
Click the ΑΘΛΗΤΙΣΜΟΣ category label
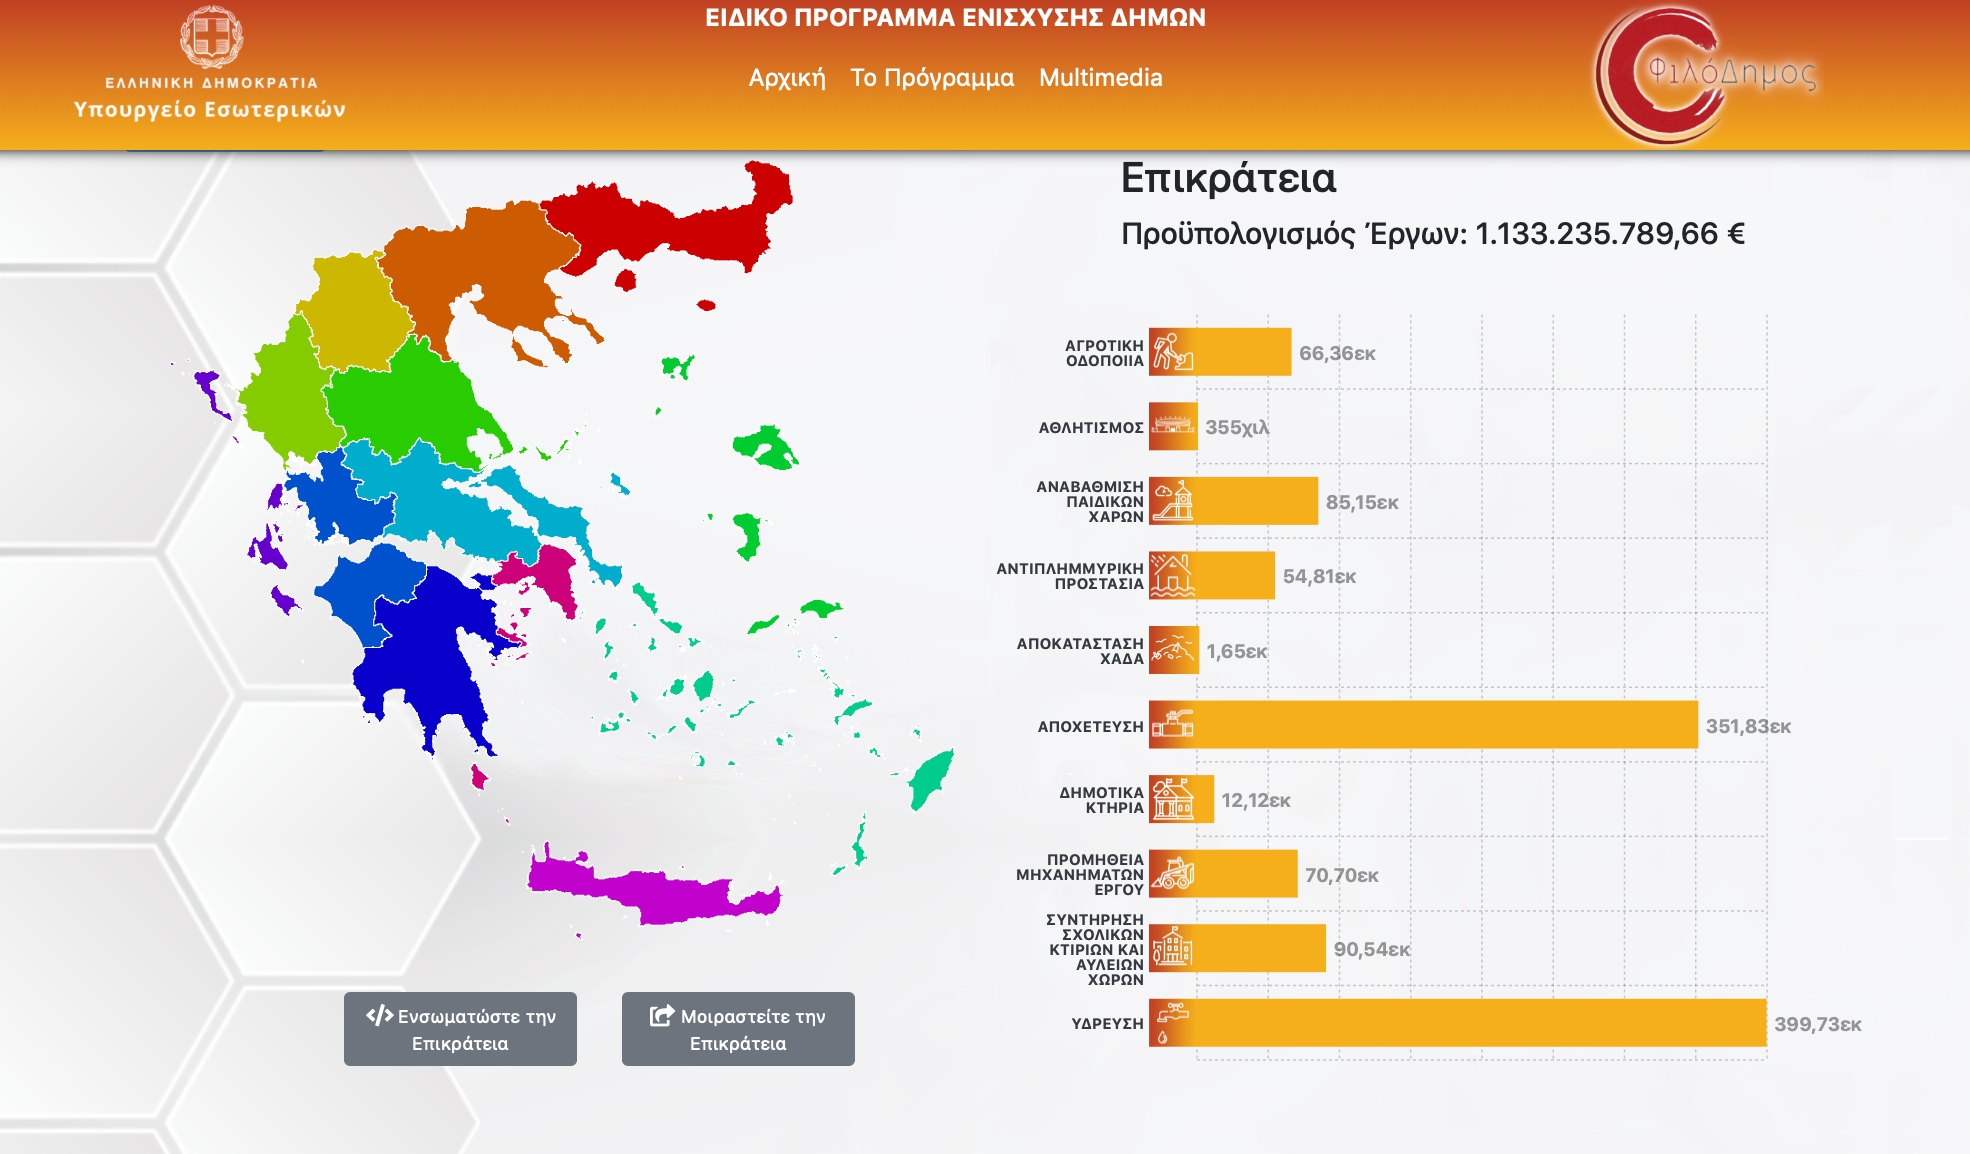[1091, 428]
